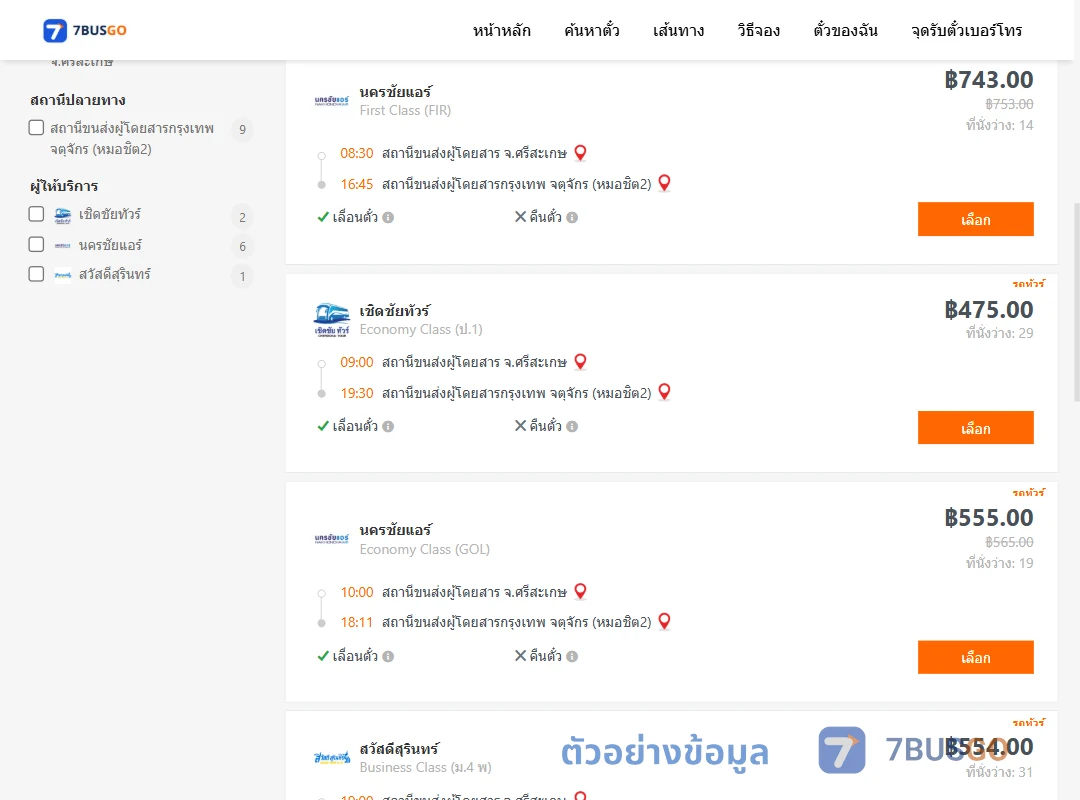
Task: Show คืนตั๋ว info icon on ฿743 trip
Action: [x=572, y=218]
